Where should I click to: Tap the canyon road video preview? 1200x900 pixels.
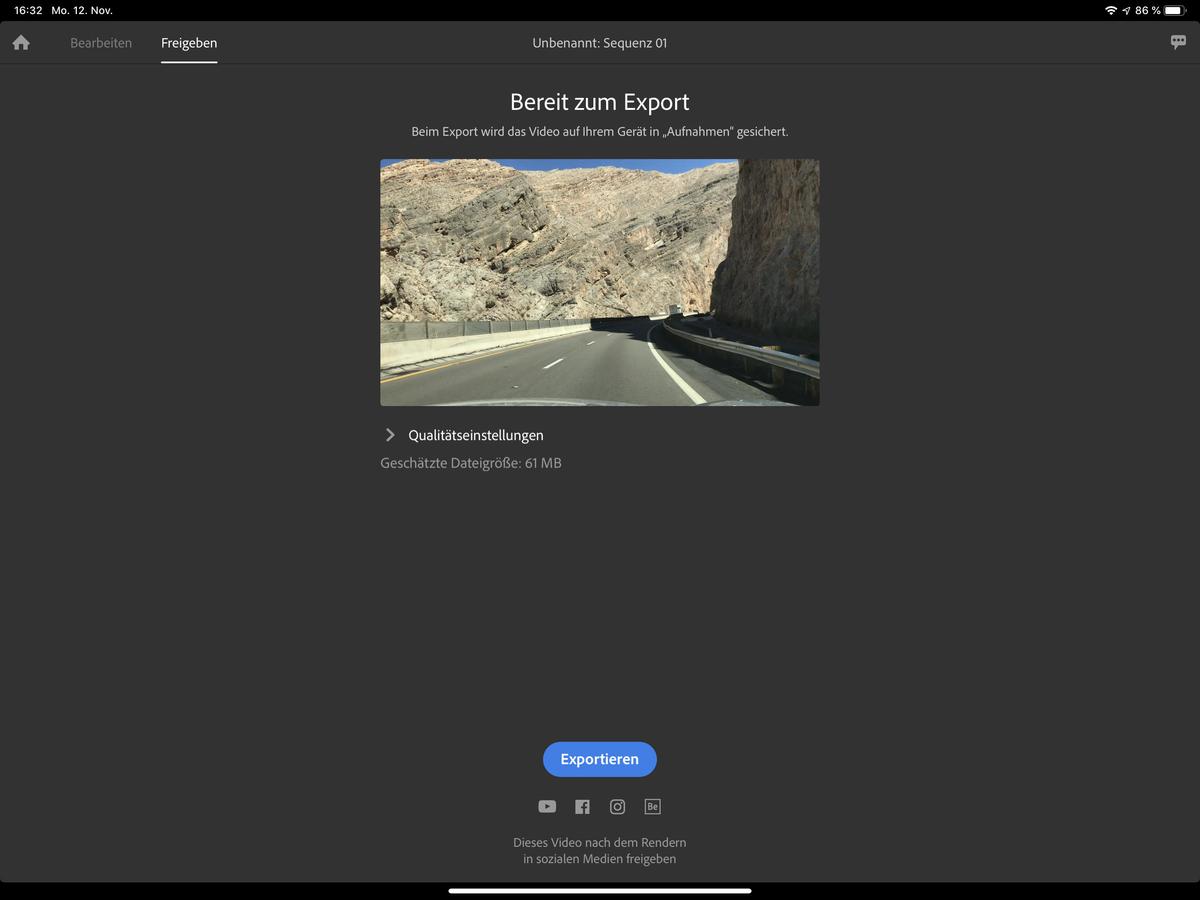tap(600, 282)
